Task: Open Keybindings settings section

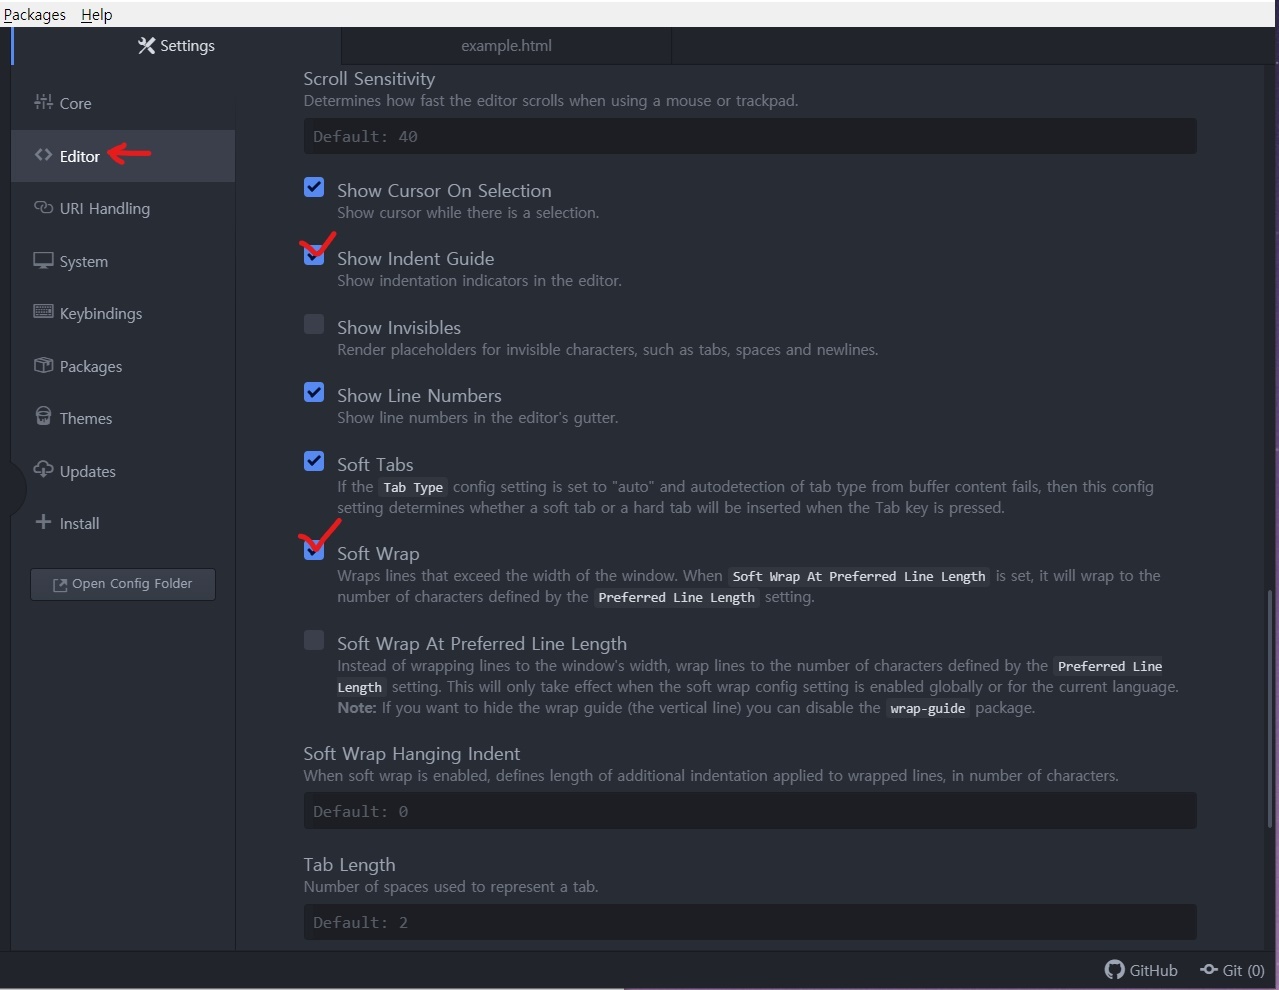Action: pyautogui.click(x=123, y=313)
